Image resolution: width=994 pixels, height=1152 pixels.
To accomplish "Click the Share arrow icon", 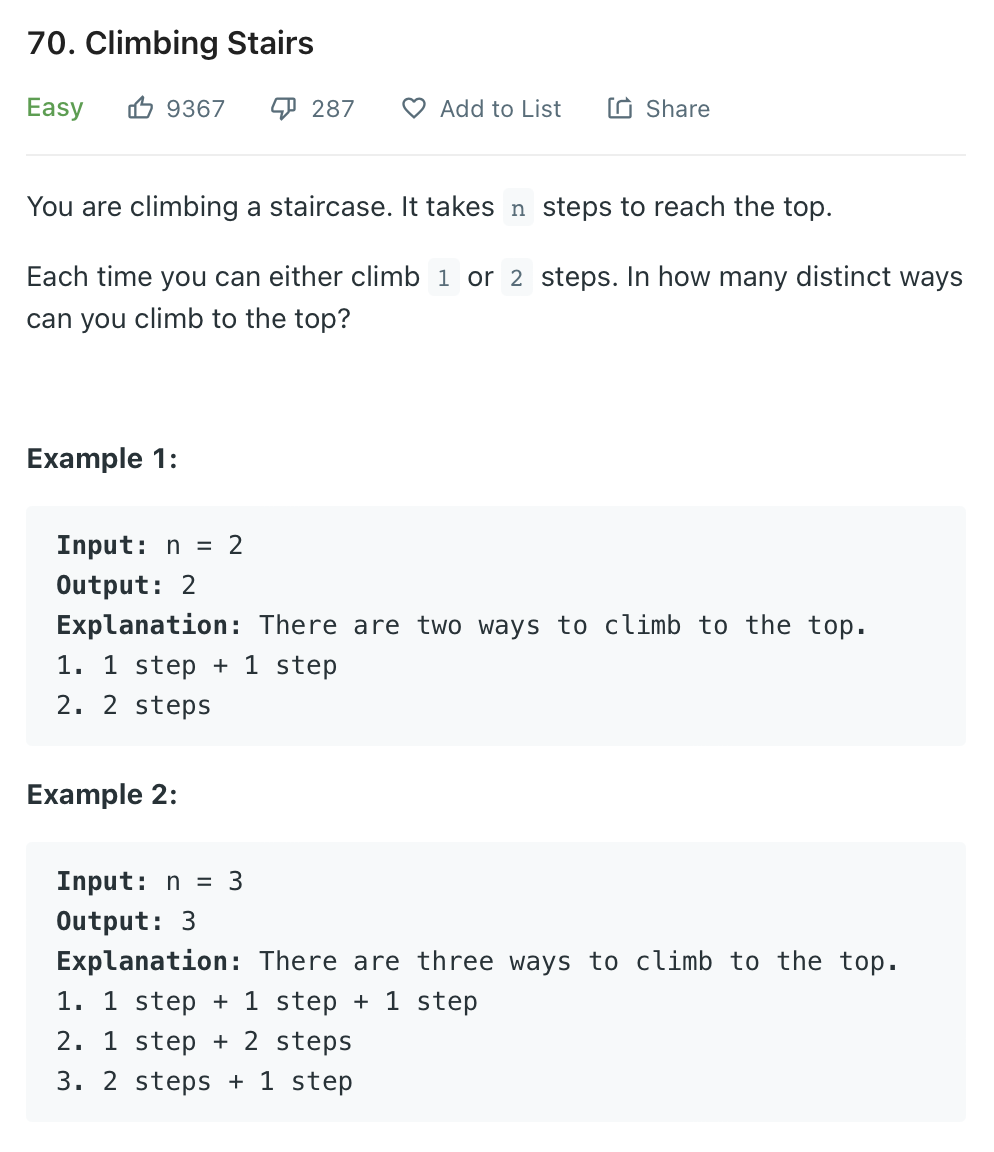I will [619, 108].
